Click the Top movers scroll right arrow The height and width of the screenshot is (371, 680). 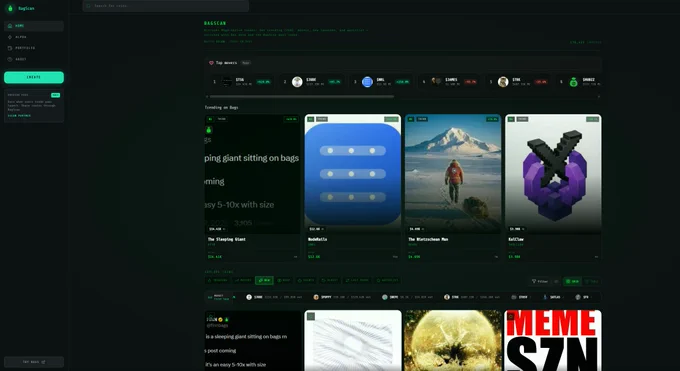tap(599, 97)
